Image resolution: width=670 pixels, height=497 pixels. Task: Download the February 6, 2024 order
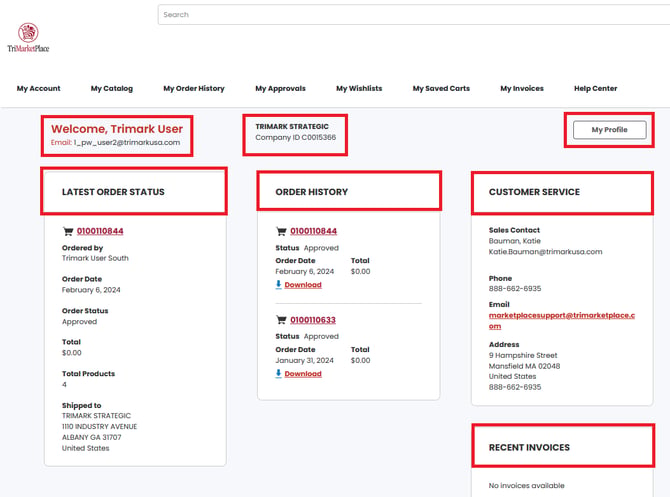click(303, 285)
